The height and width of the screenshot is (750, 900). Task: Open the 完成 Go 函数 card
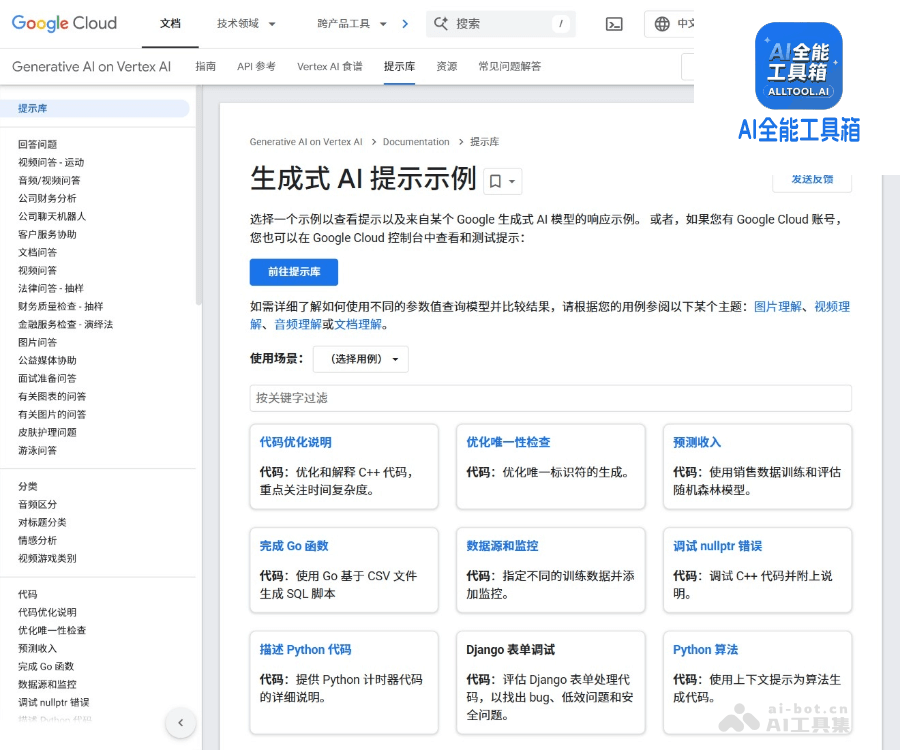(344, 570)
